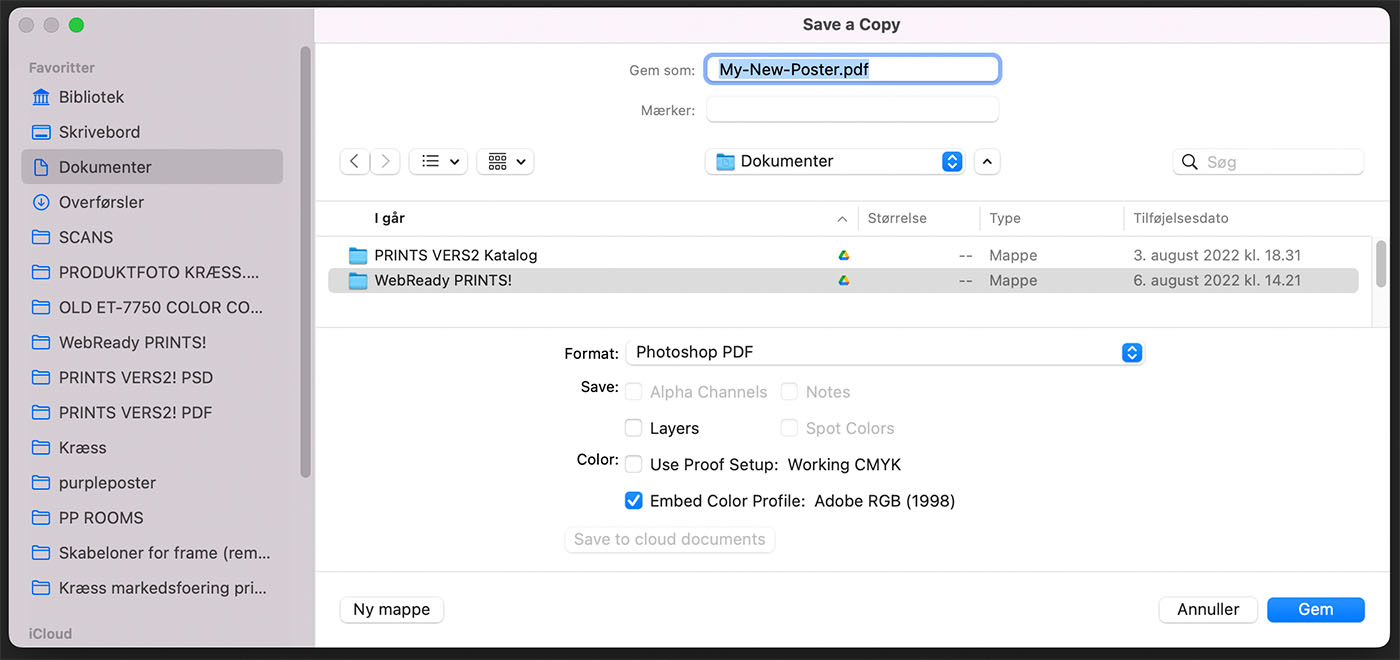
Task: Uncheck Embed Color Profile checkbox
Action: (x=633, y=500)
